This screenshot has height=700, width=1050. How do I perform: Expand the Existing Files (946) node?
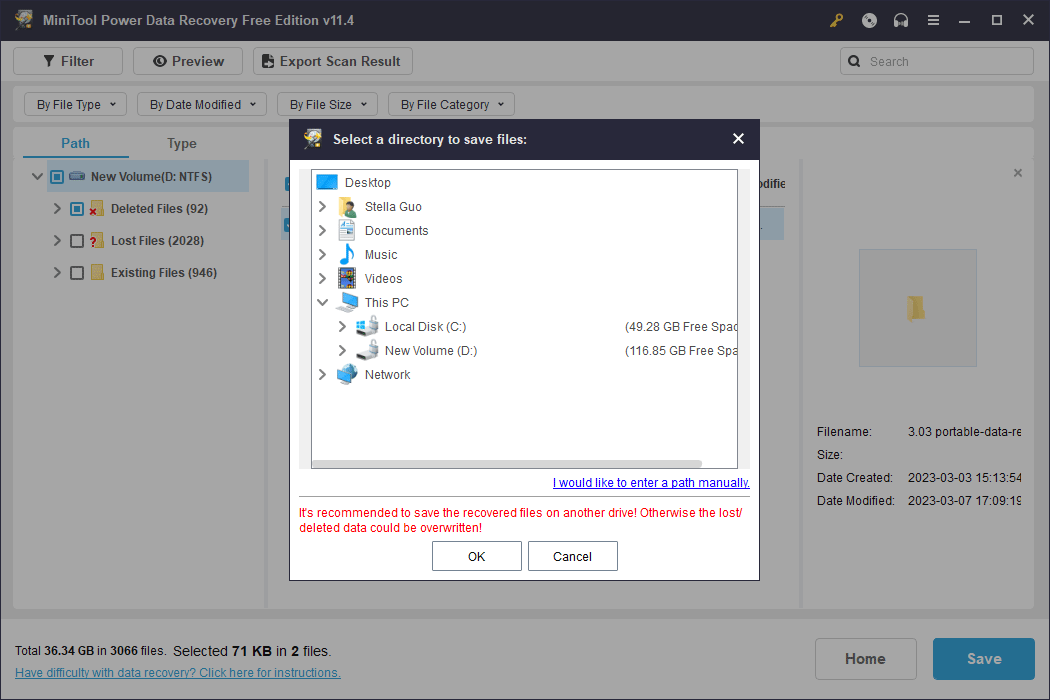pyautogui.click(x=57, y=273)
